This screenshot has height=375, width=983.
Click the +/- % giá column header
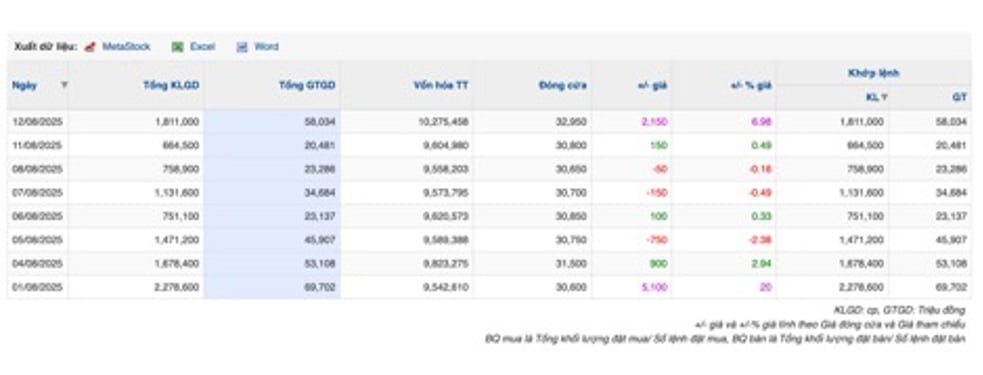coord(751,85)
